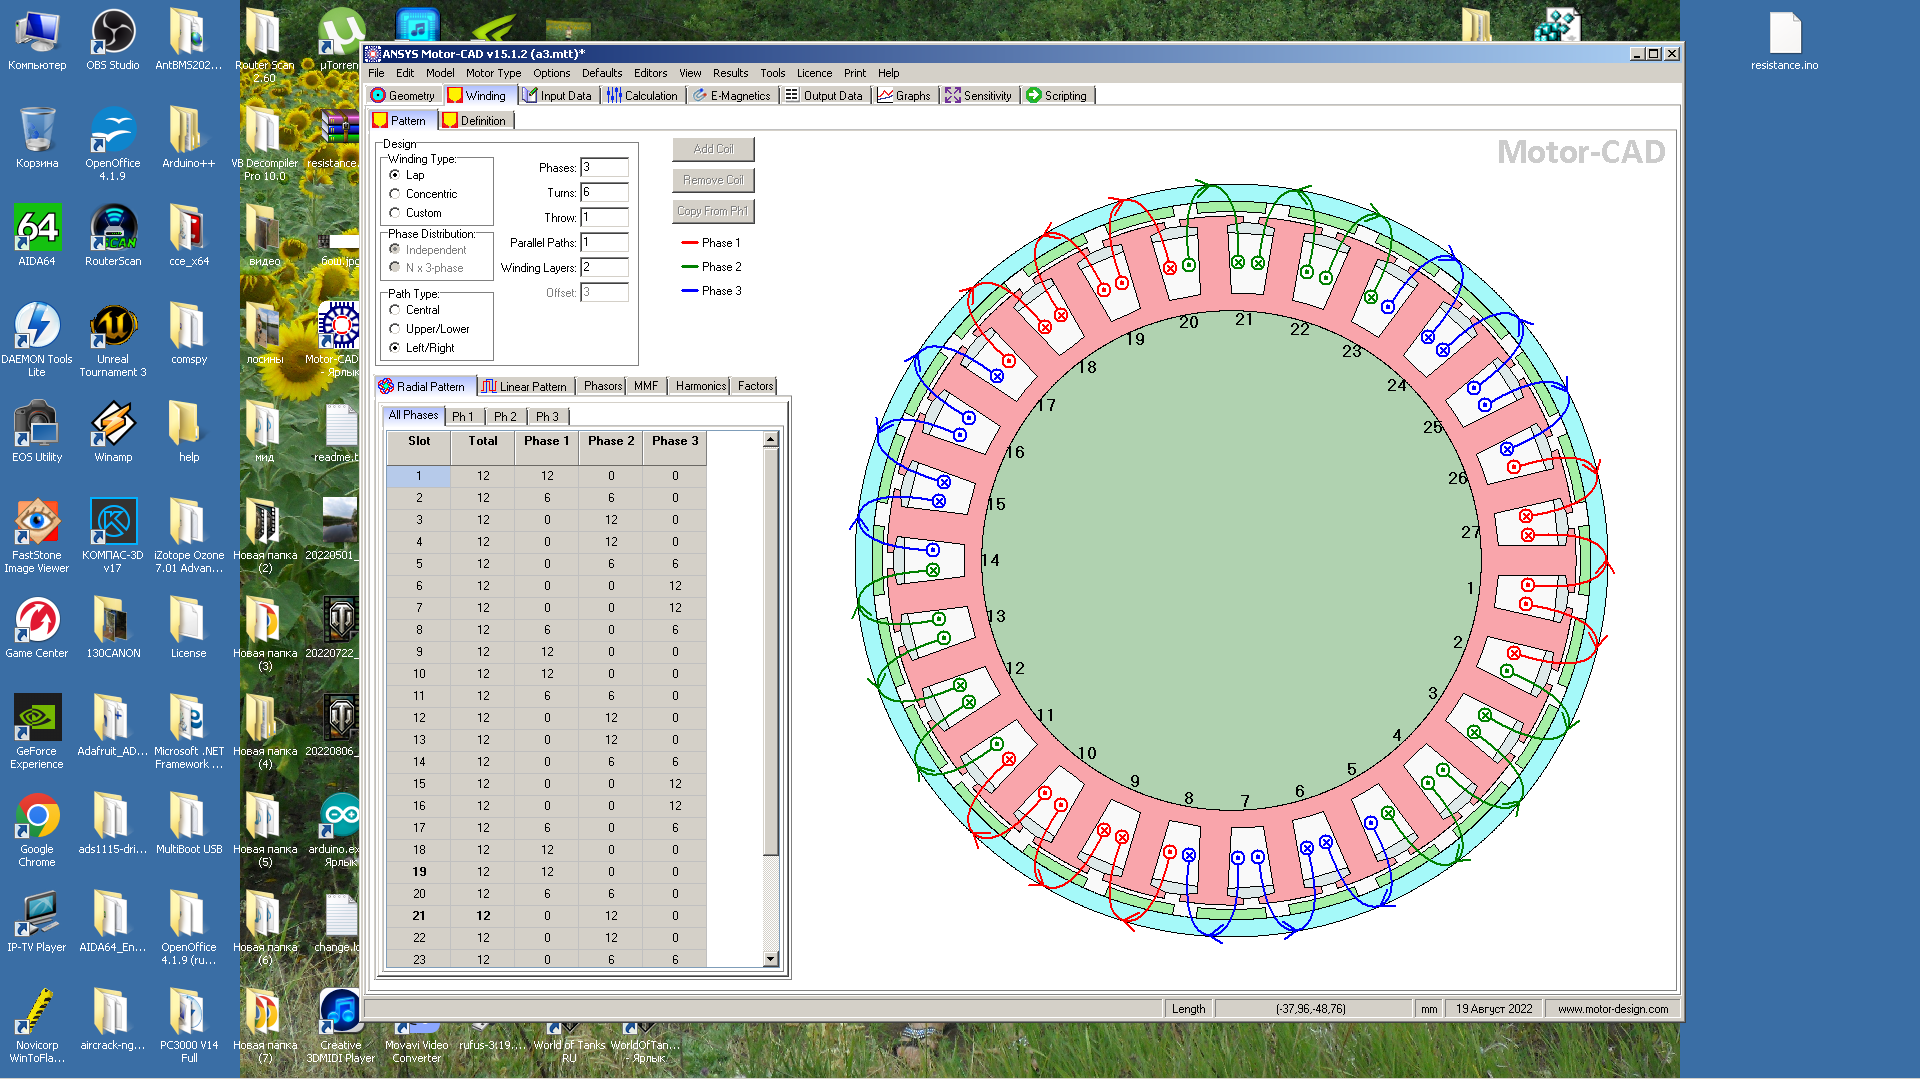Select the Pattern sub-tab icon
This screenshot has height=1080, width=1920.
[380, 121]
